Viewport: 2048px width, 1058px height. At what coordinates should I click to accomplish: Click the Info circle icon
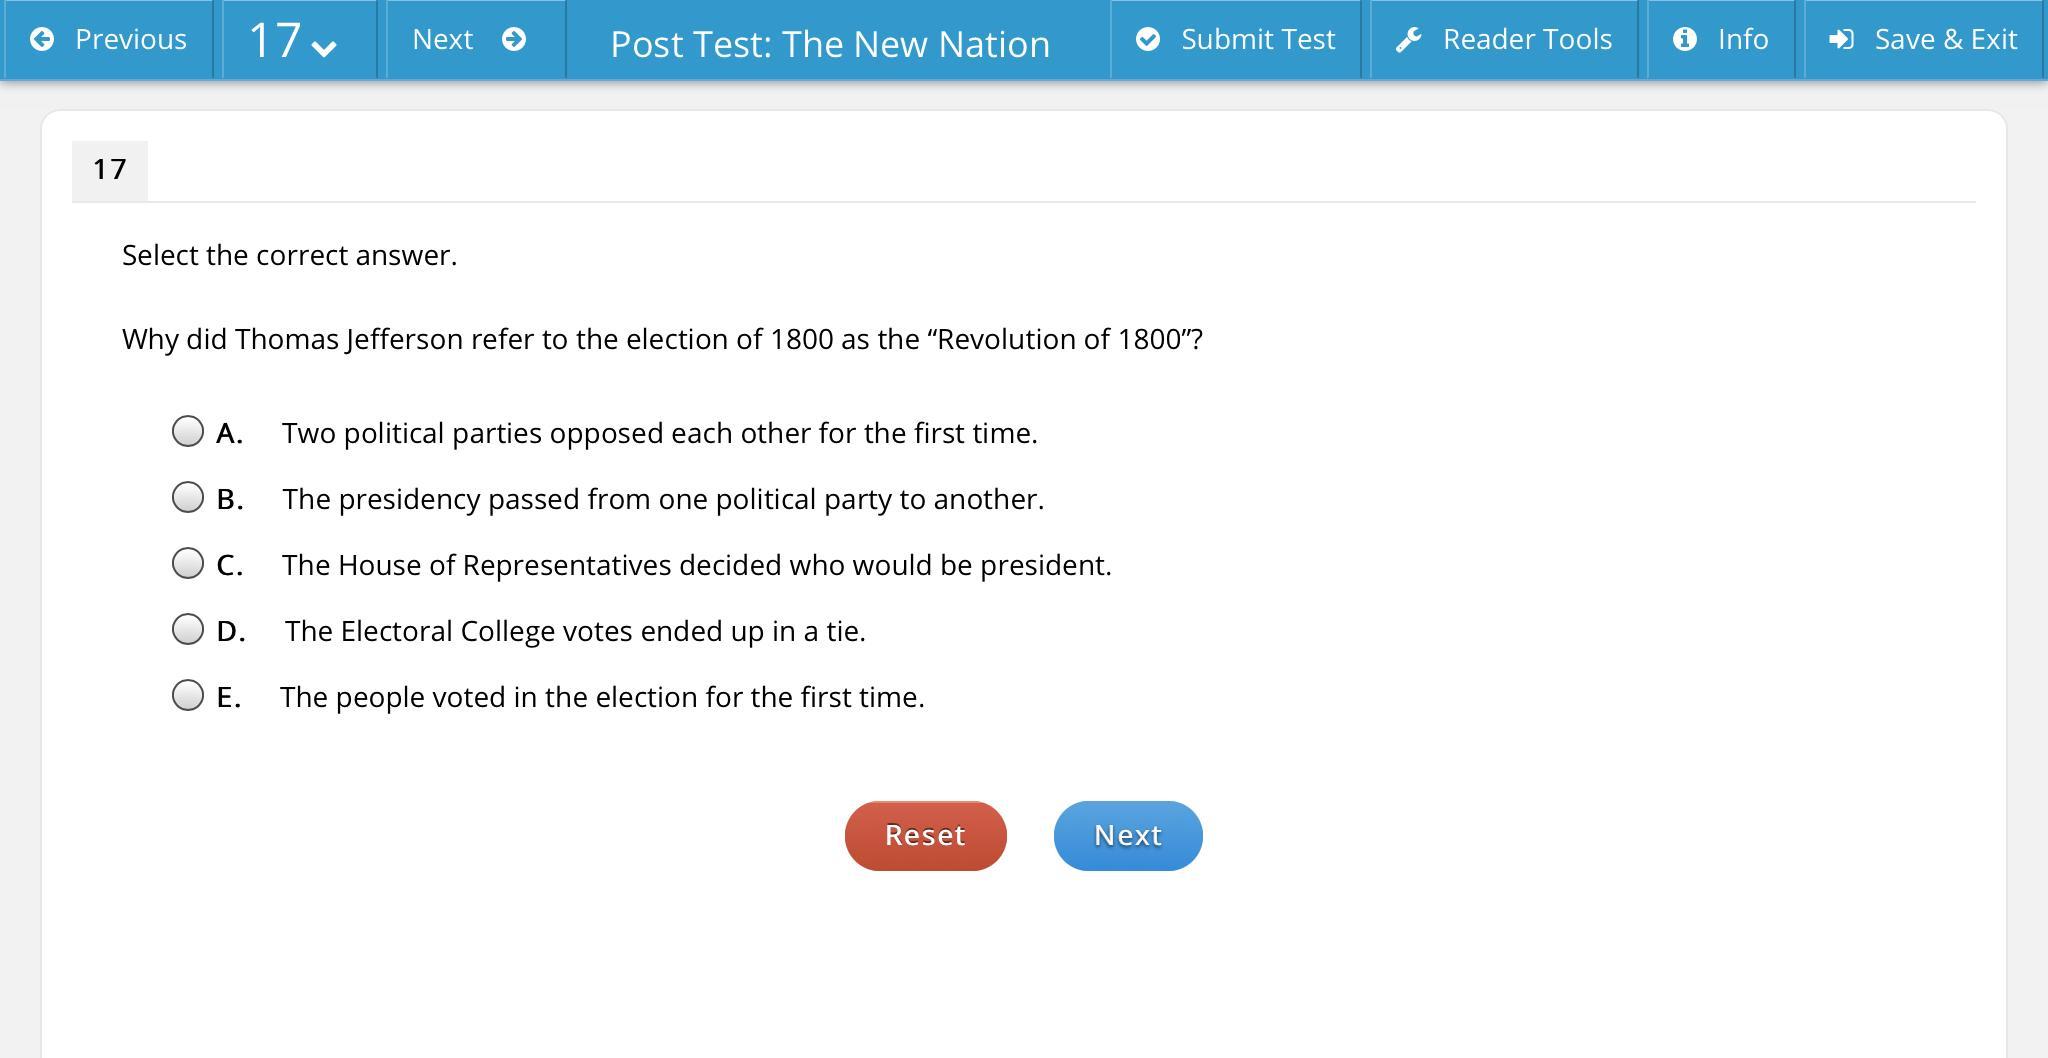[1685, 39]
